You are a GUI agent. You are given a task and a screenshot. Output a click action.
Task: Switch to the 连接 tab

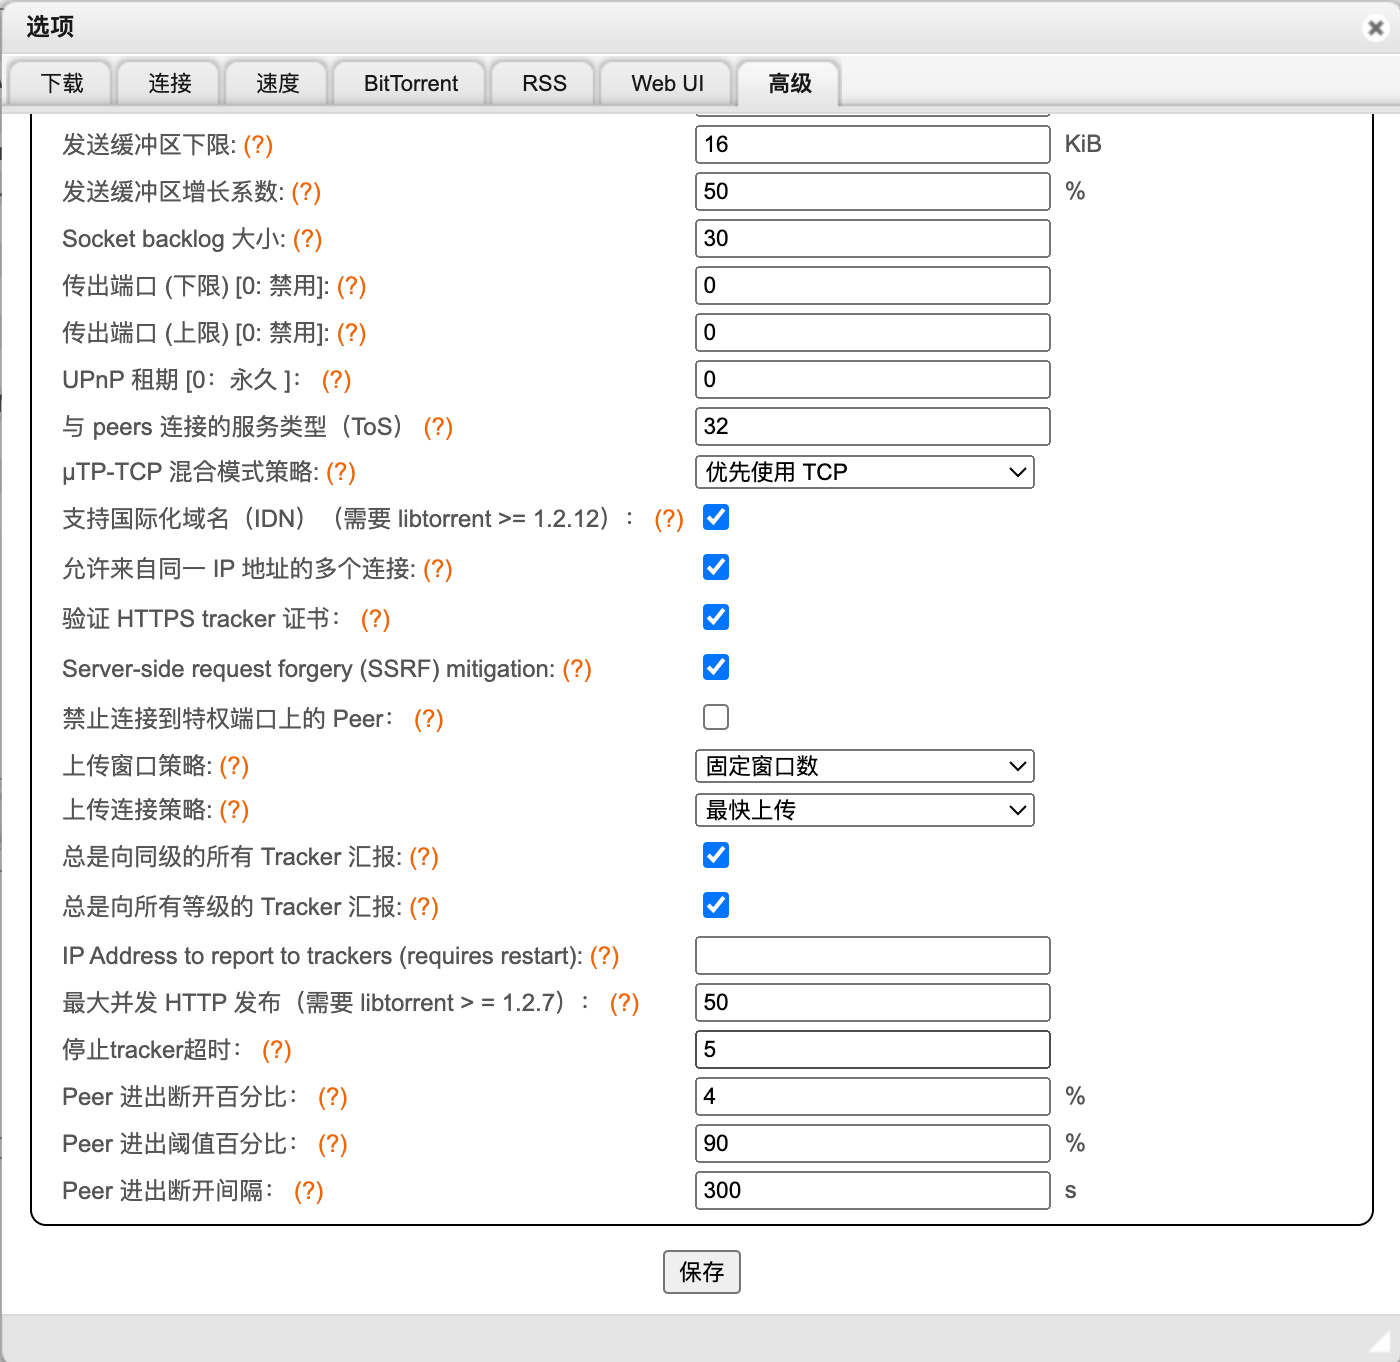tap(169, 83)
